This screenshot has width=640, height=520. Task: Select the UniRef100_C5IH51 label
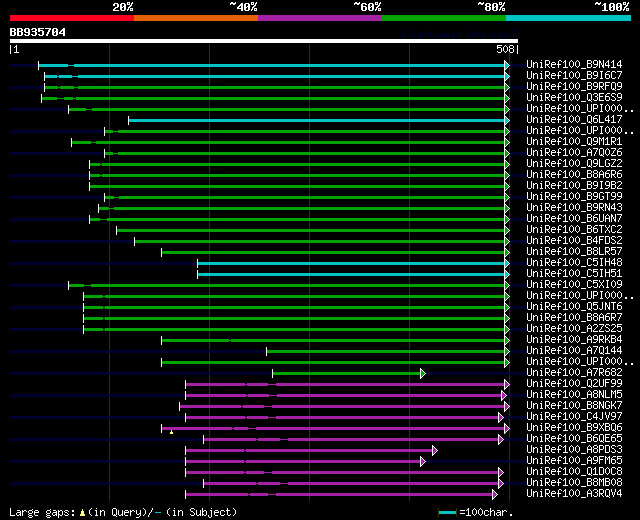(574, 274)
